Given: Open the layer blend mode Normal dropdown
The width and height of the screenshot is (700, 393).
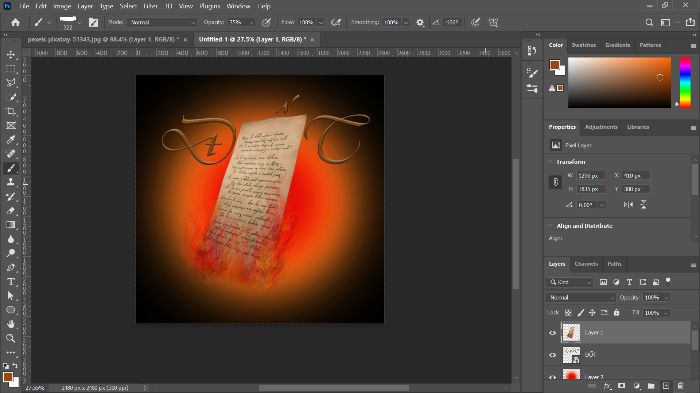Looking at the screenshot, I should [x=581, y=297].
